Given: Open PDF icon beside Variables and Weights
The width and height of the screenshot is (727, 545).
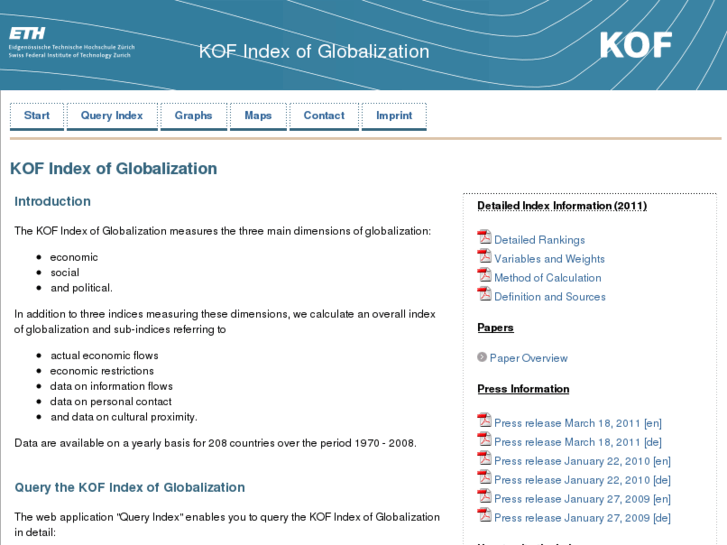Looking at the screenshot, I should [485, 256].
